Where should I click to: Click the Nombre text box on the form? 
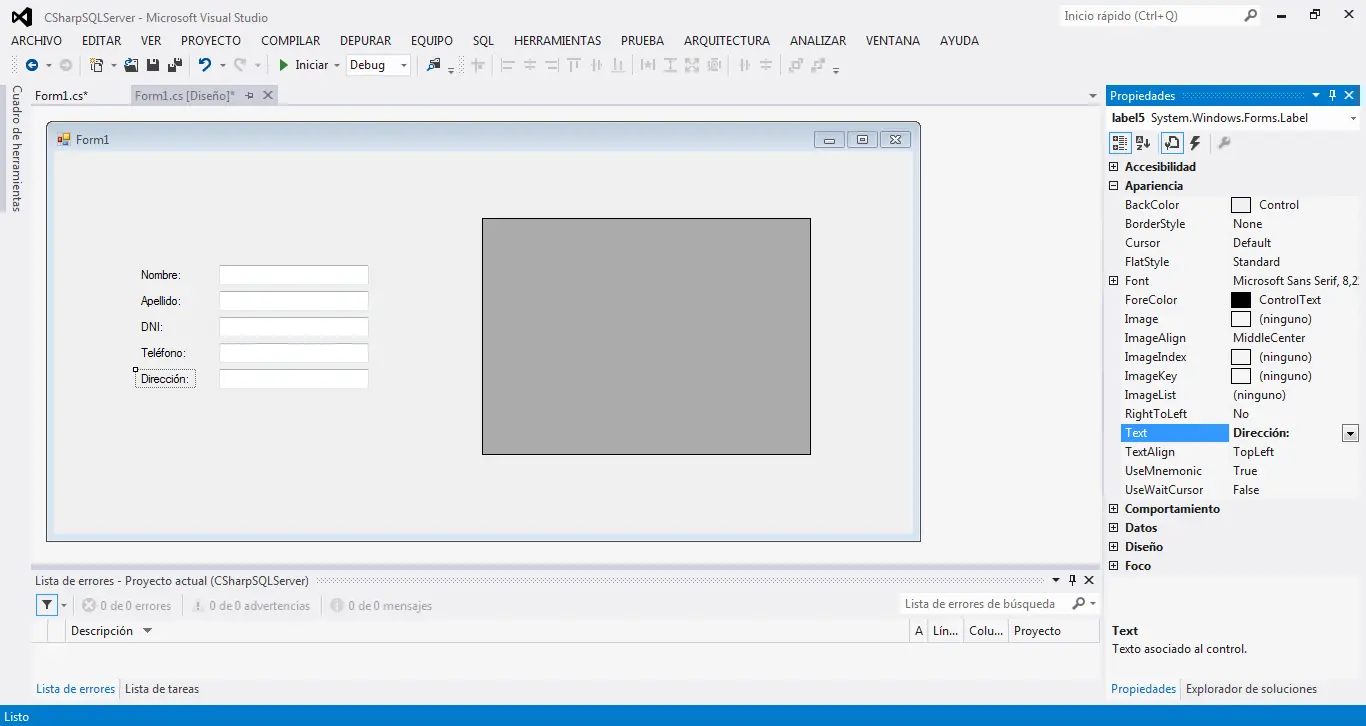click(294, 275)
